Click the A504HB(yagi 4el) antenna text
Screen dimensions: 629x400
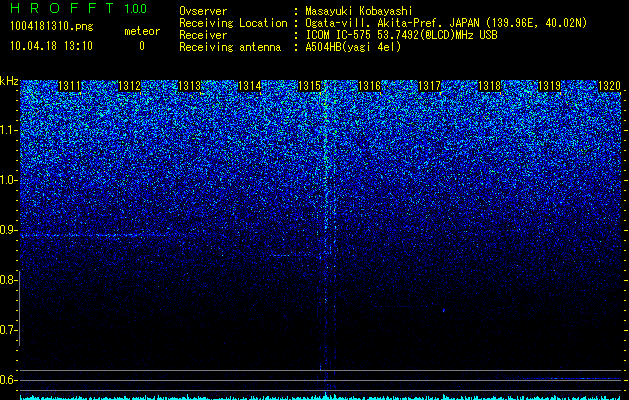coord(353,47)
